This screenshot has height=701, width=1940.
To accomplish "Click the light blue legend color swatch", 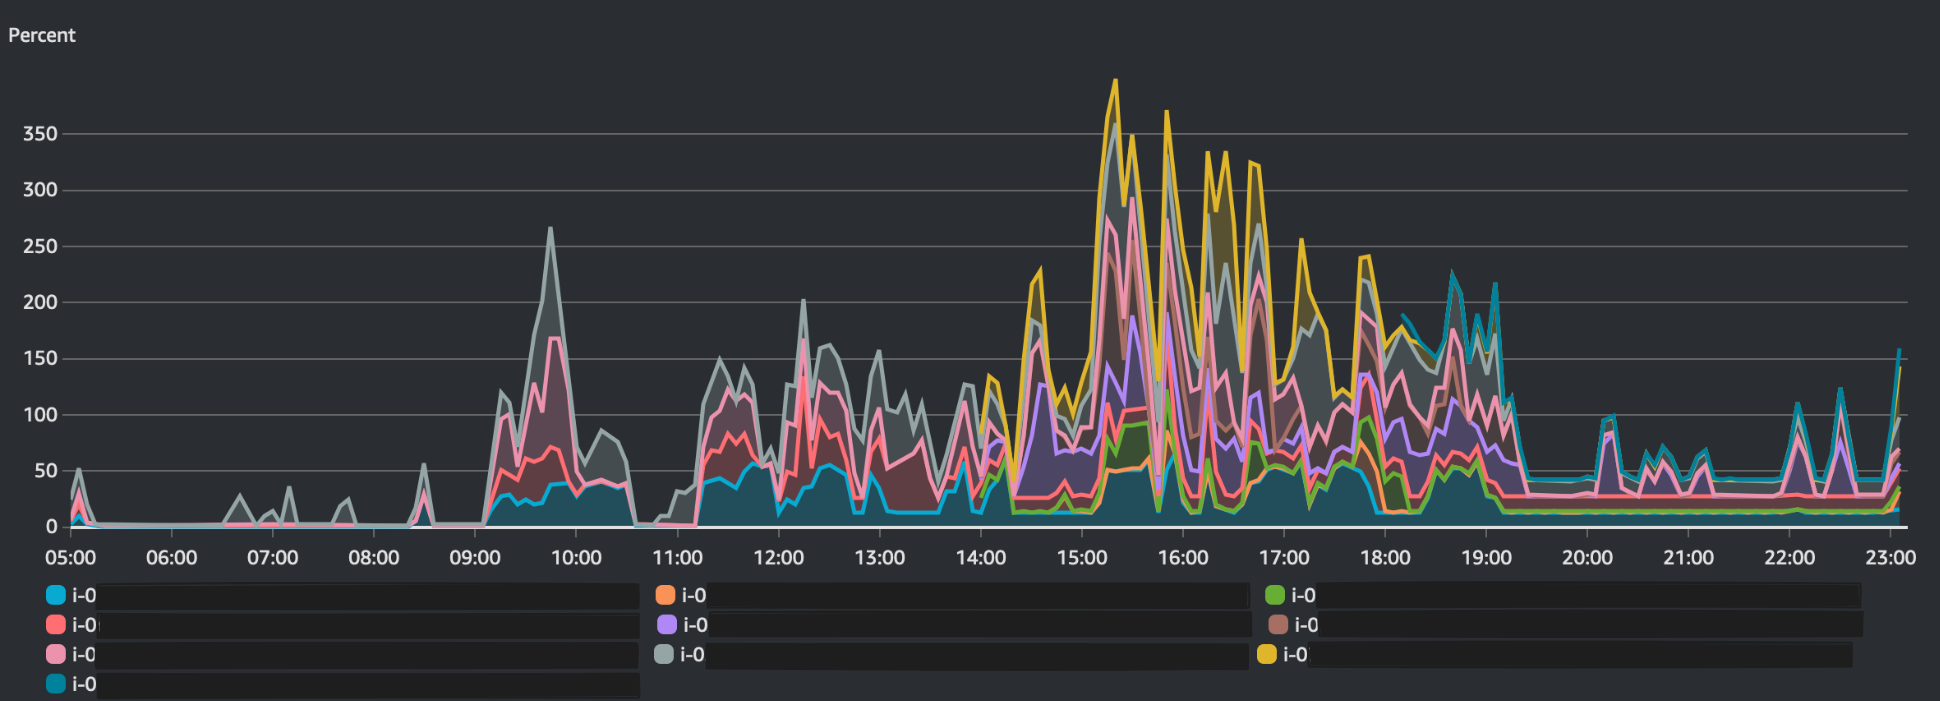I will (56, 595).
